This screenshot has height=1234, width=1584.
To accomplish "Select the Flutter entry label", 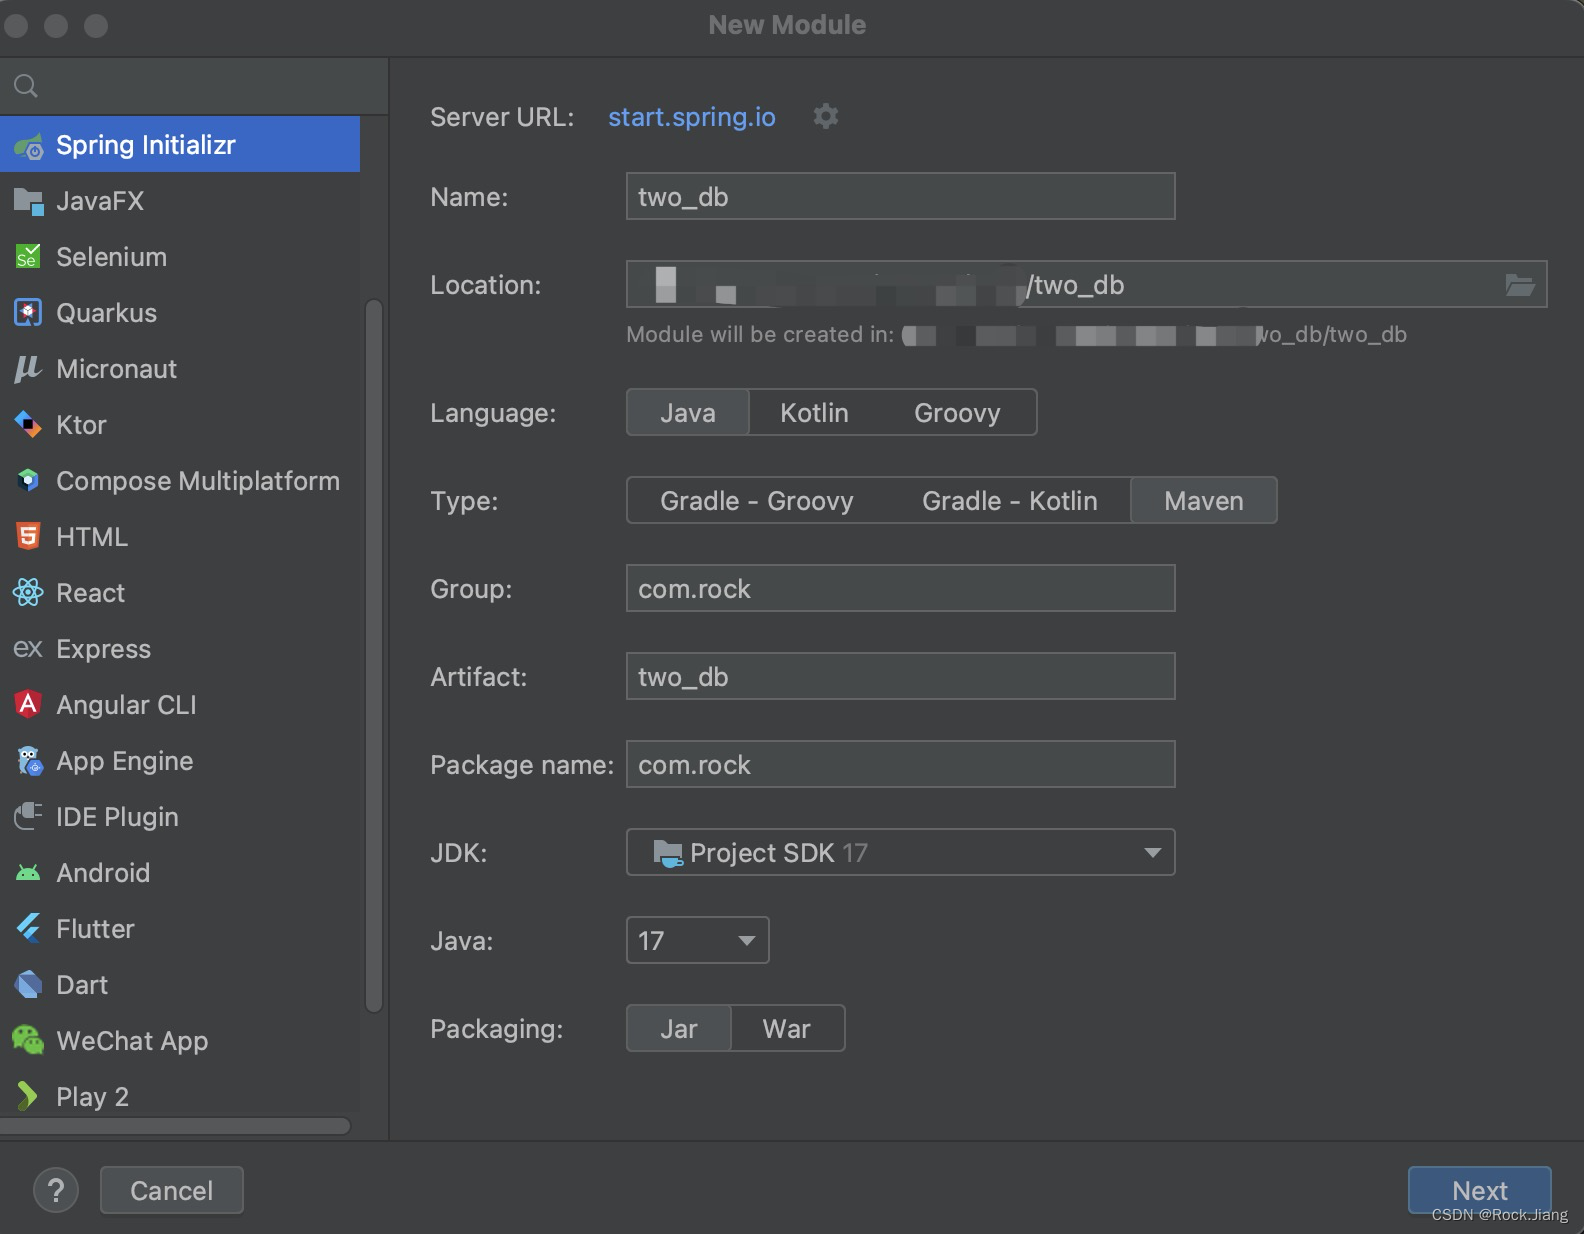I will point(95,929).
